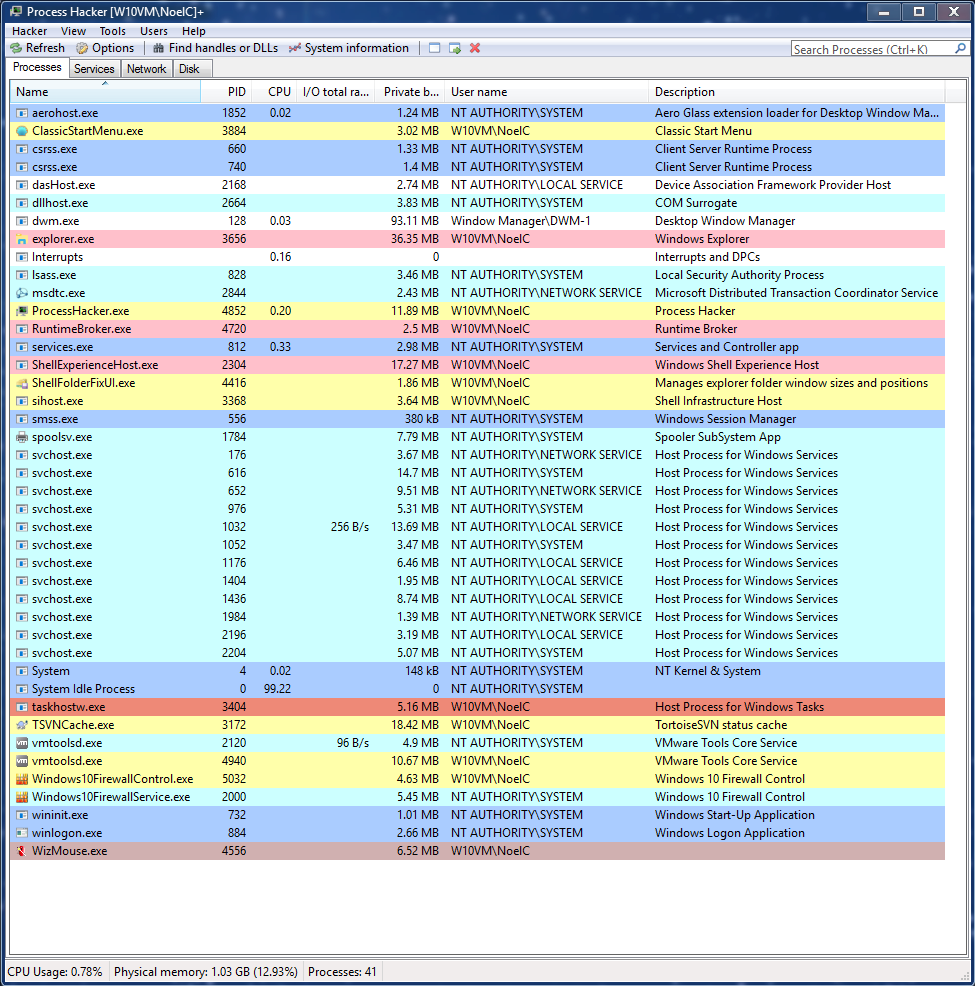Click the Name column header sort arrow

point(105,85)
